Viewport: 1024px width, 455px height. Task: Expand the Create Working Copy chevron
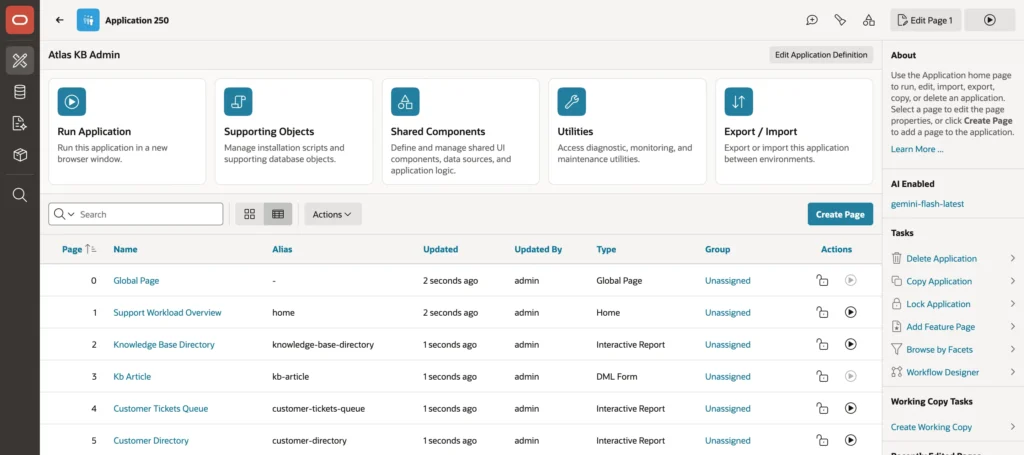pos(1013,427)
